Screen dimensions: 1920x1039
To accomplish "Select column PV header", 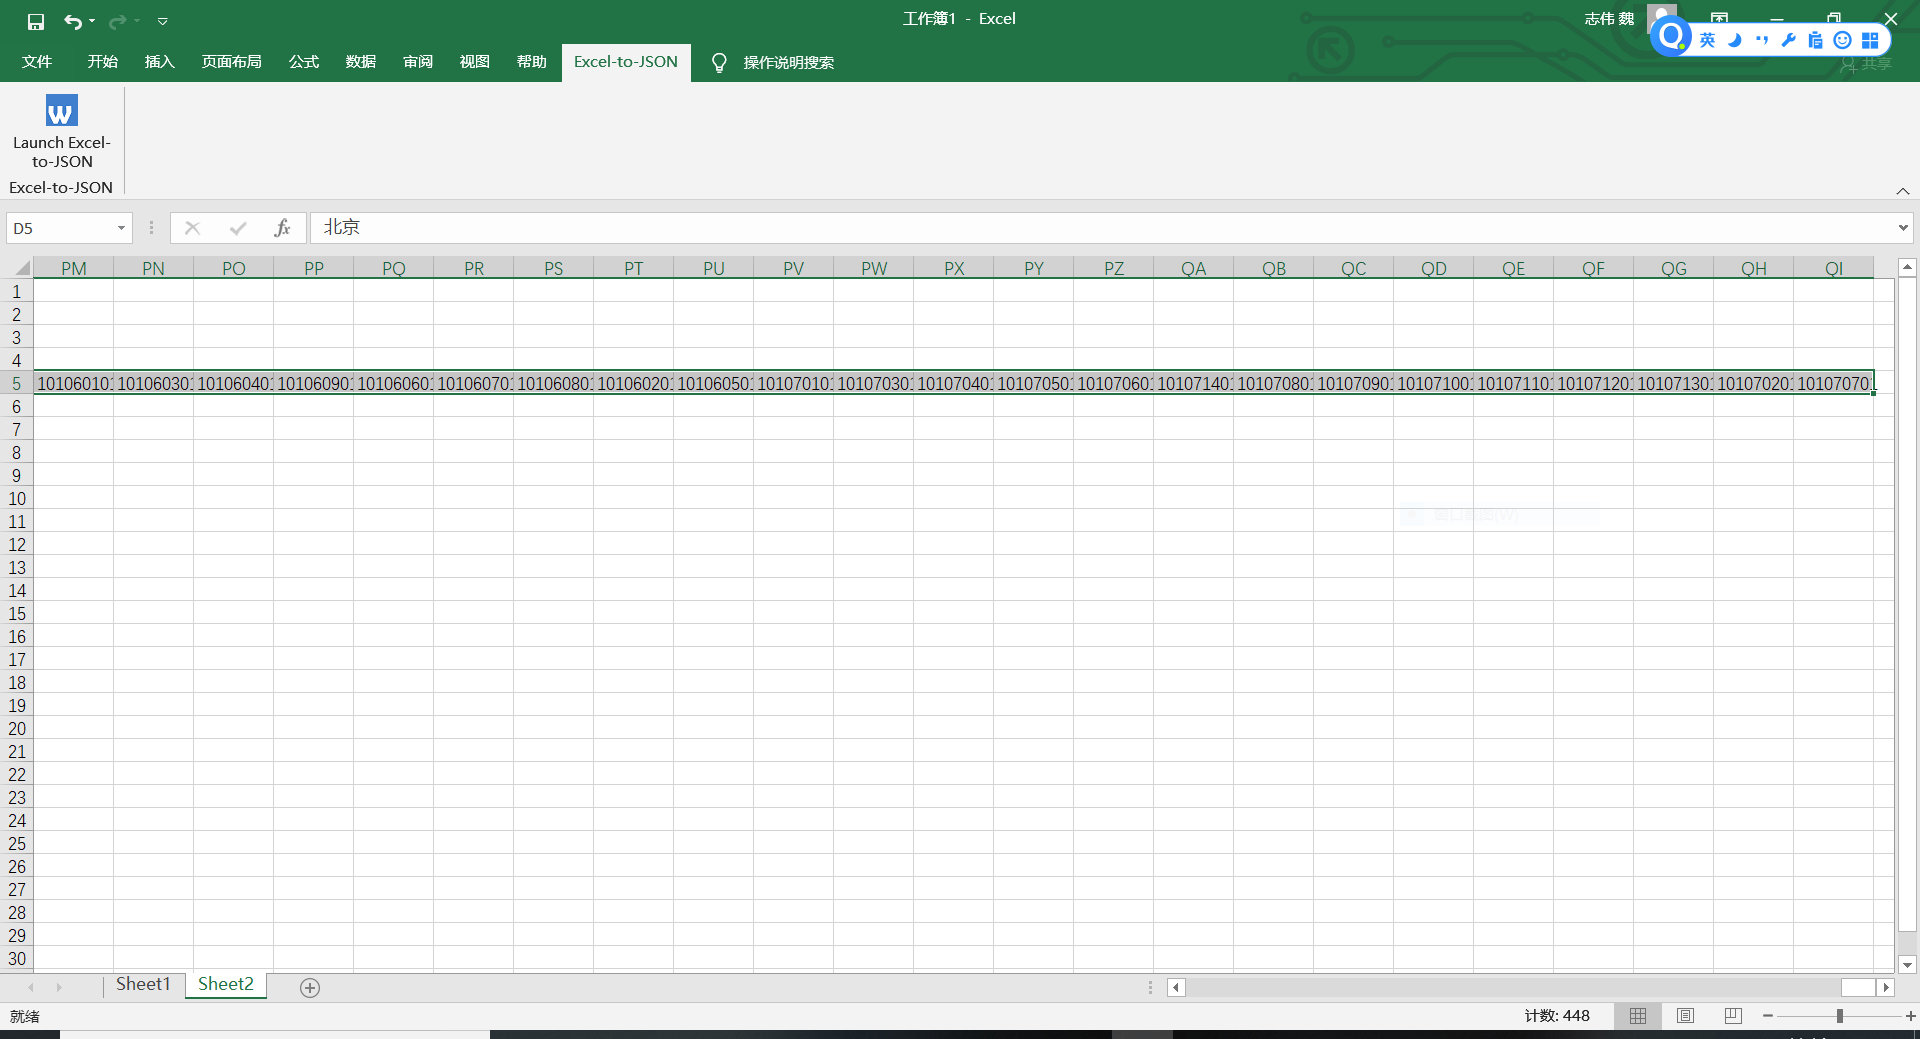I will coord(793,268).
